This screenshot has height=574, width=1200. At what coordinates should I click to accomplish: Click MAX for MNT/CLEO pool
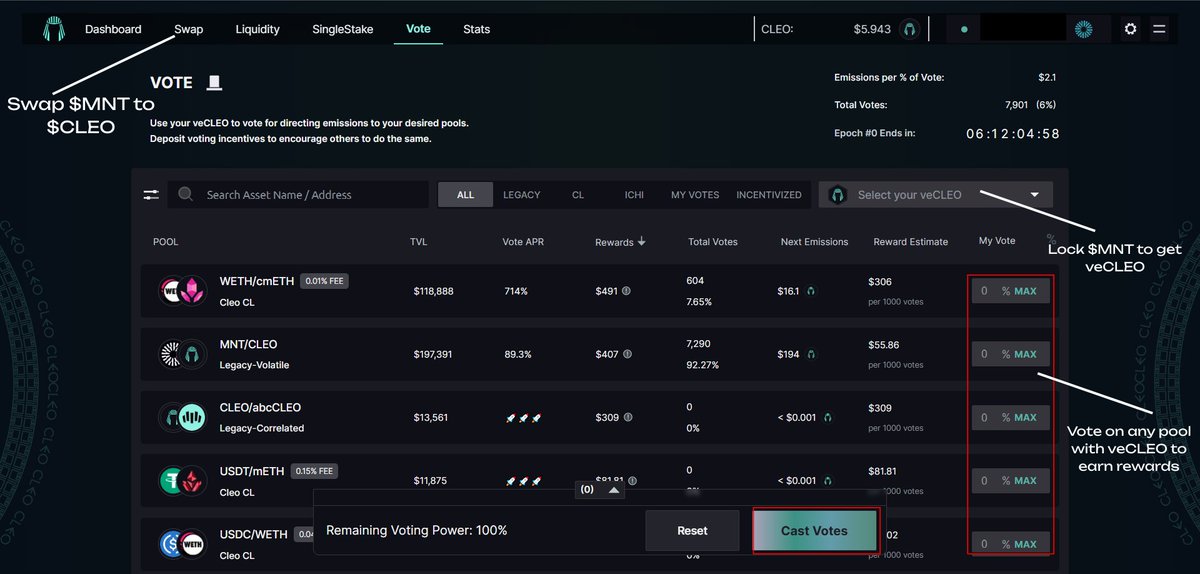pos(1025,354)
